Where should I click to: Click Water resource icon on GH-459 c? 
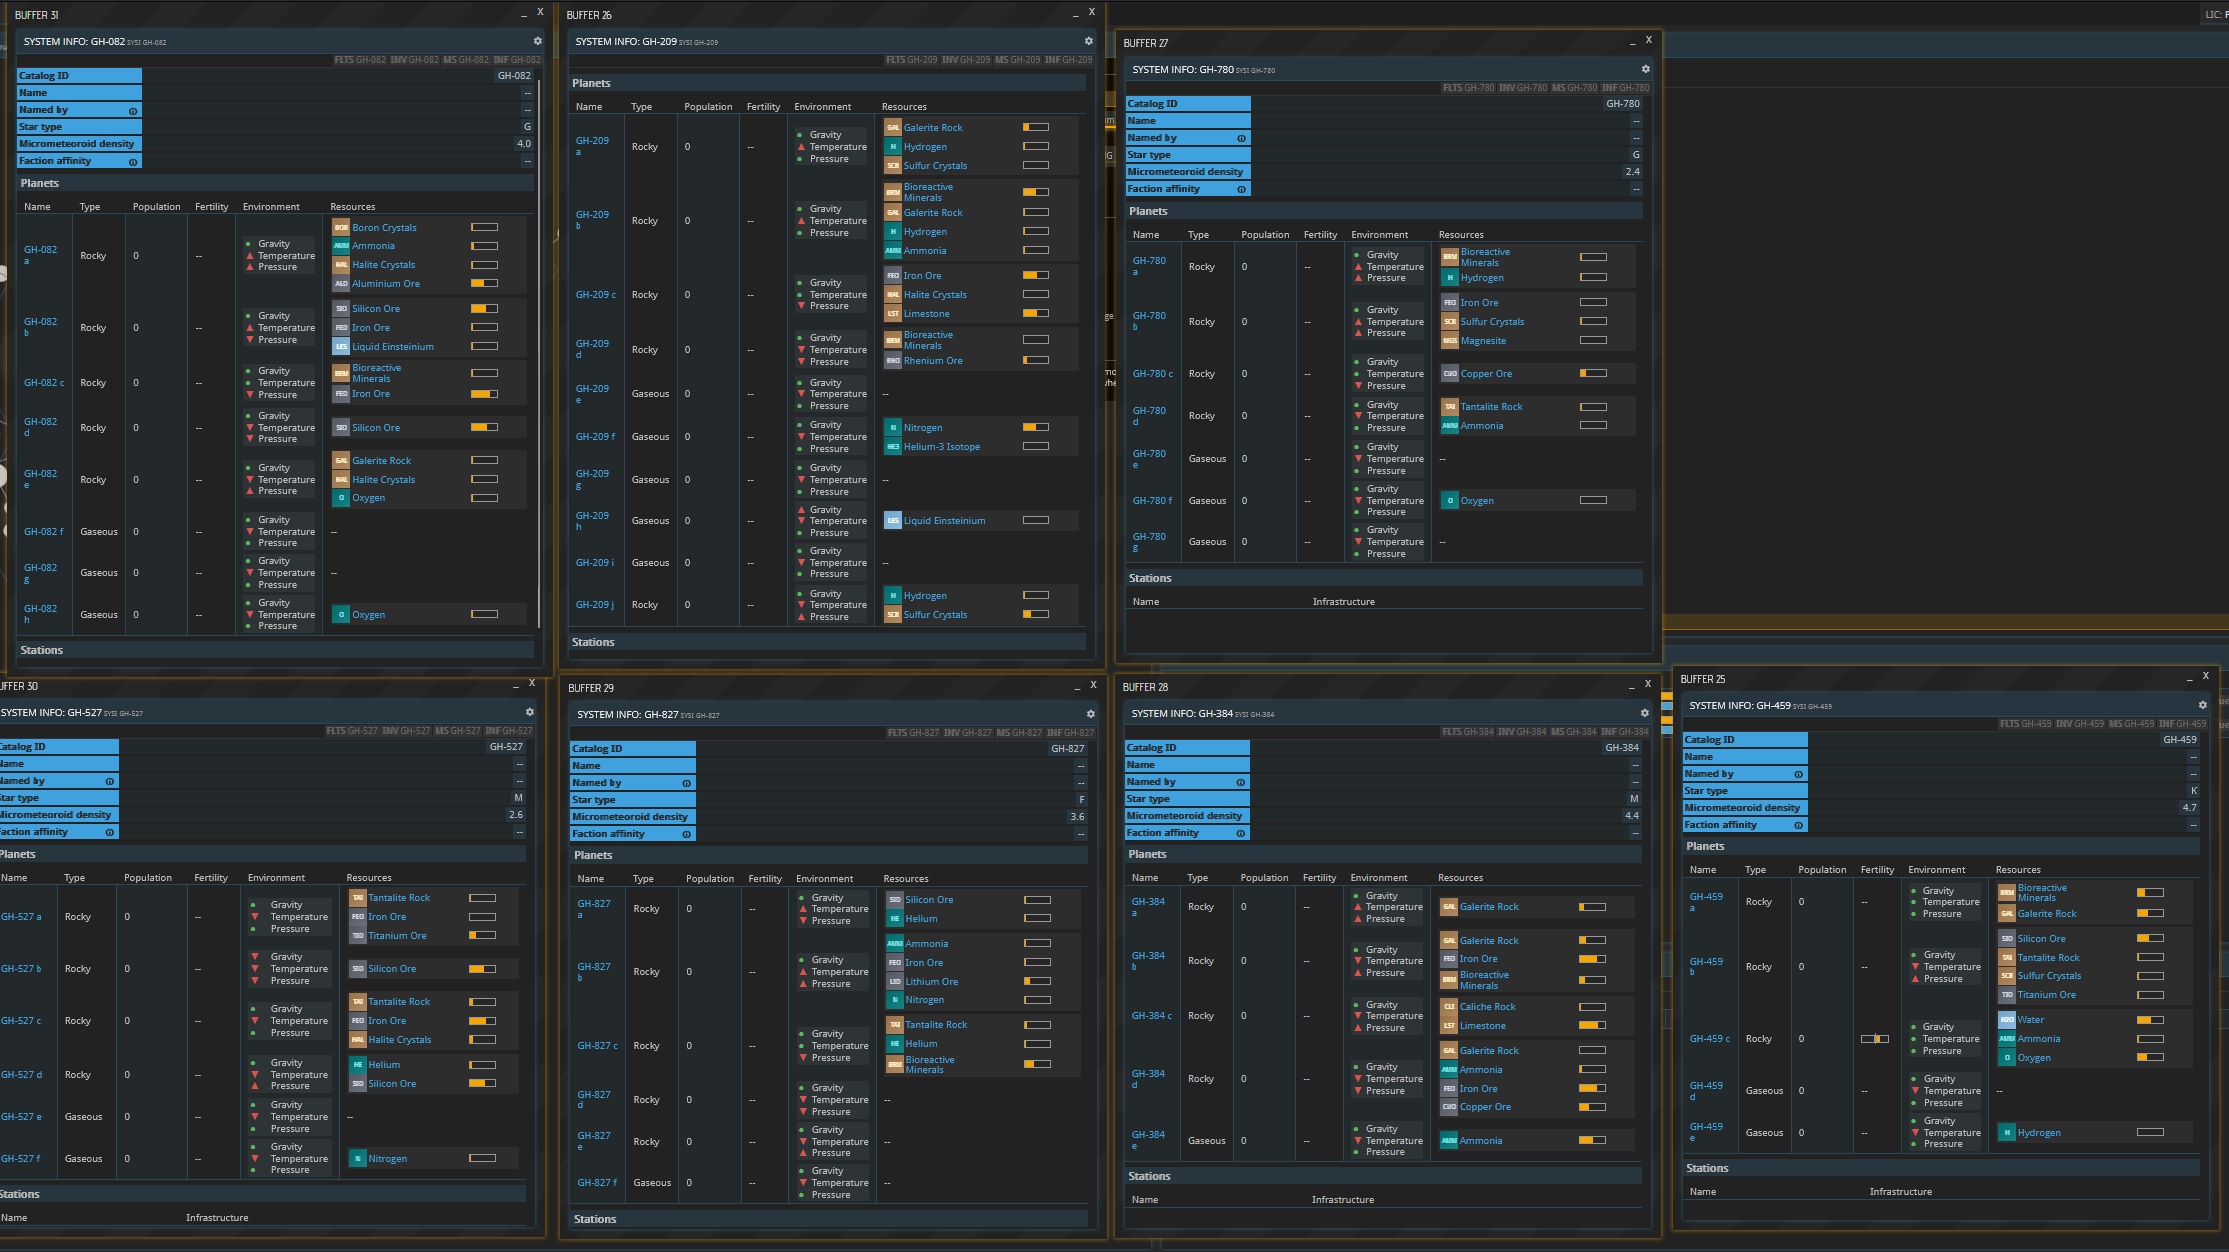(x=2006, y=1020)
